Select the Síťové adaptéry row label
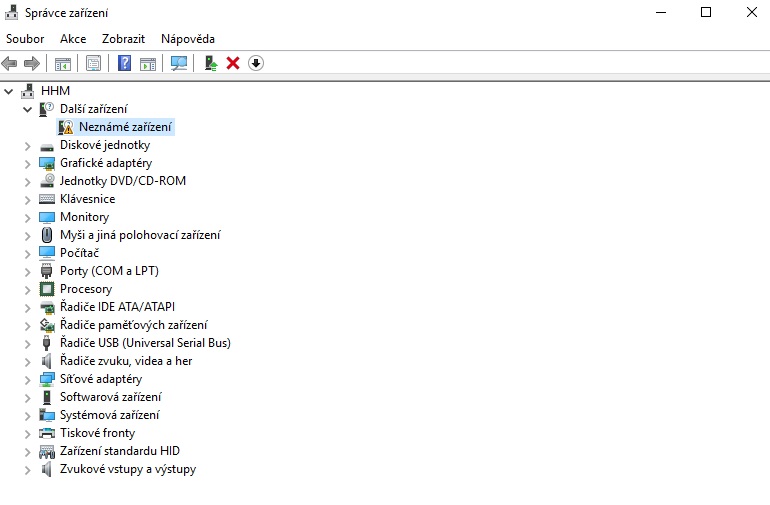 101,379
